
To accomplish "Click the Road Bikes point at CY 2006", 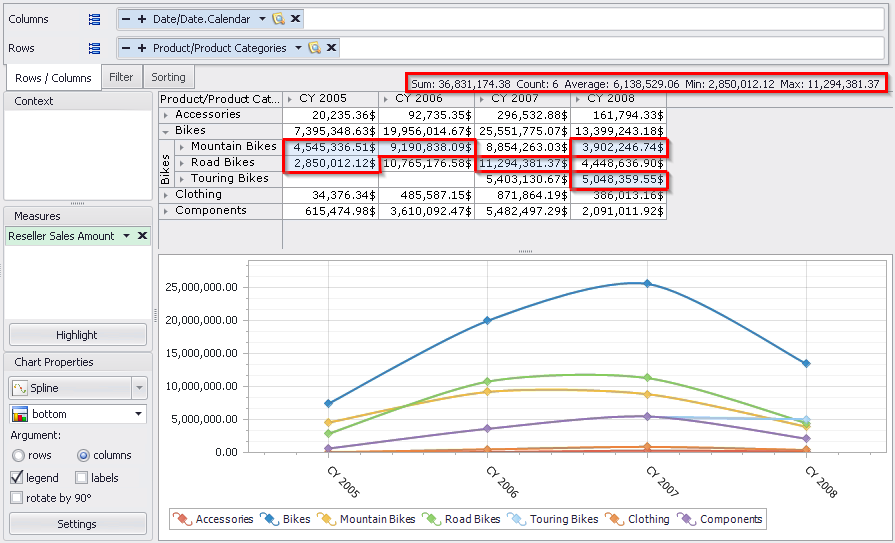I will (487, 381).
